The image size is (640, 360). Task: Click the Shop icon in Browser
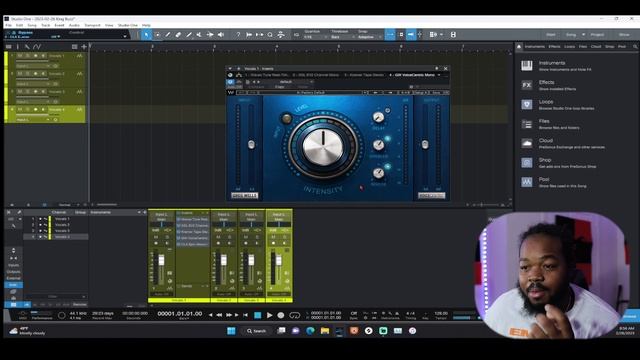[x=527, y=163]
